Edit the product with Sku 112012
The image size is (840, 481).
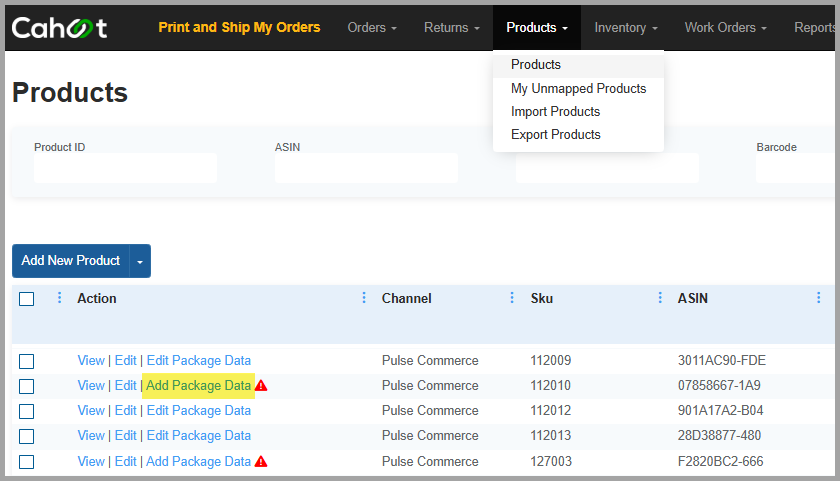click(126, 411)
